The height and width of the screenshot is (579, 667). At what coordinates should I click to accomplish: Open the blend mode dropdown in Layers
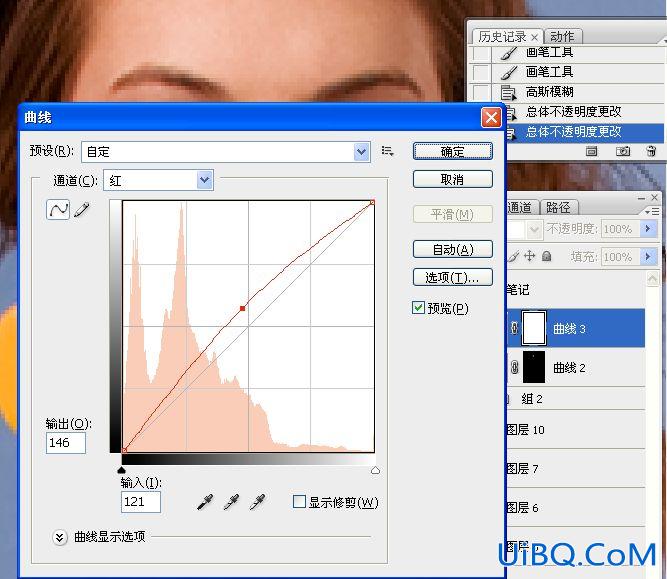533,229
